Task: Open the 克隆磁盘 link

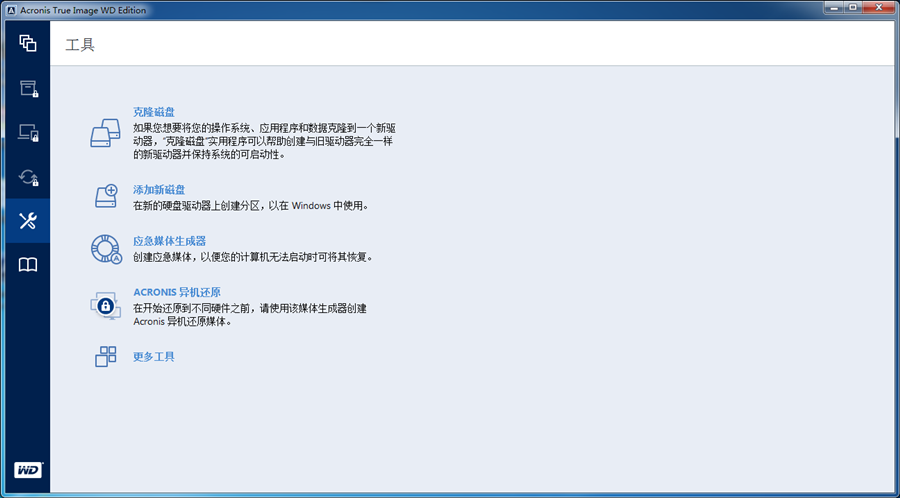Action: pos(153,112)
